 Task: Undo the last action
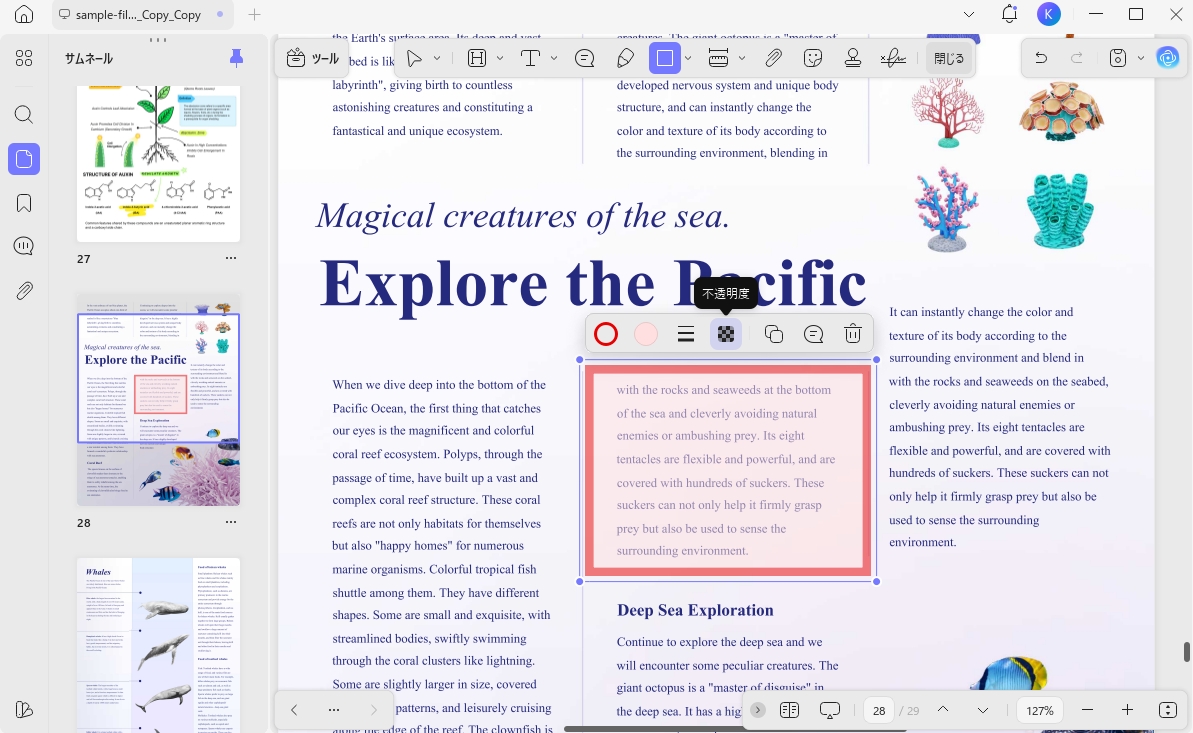[x=1042, y=59]
